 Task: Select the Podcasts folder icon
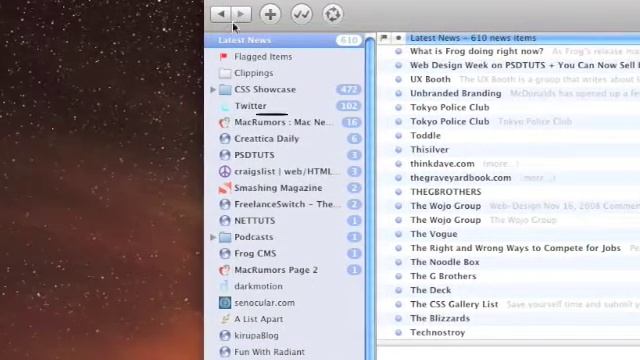coord(225,237)
